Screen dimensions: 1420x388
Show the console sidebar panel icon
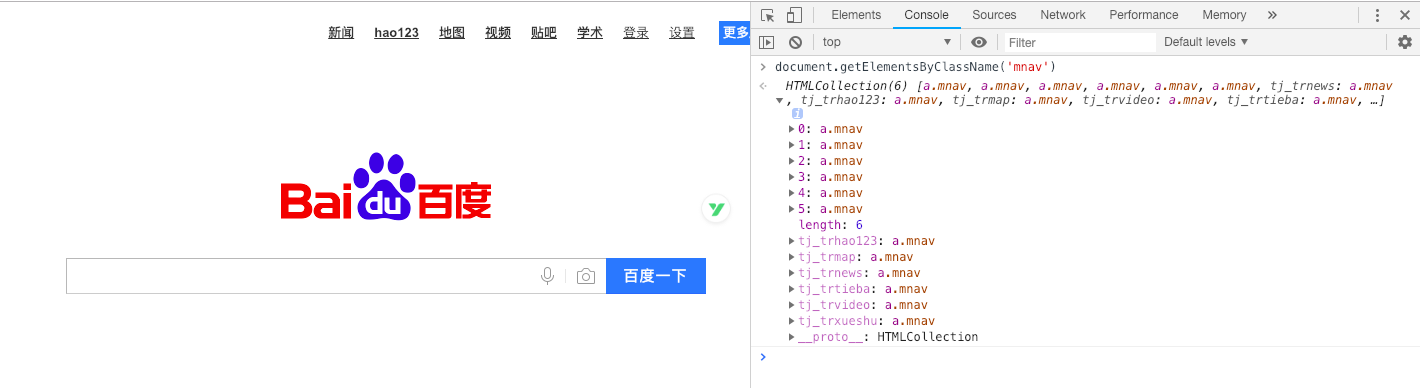pos(767,42)
